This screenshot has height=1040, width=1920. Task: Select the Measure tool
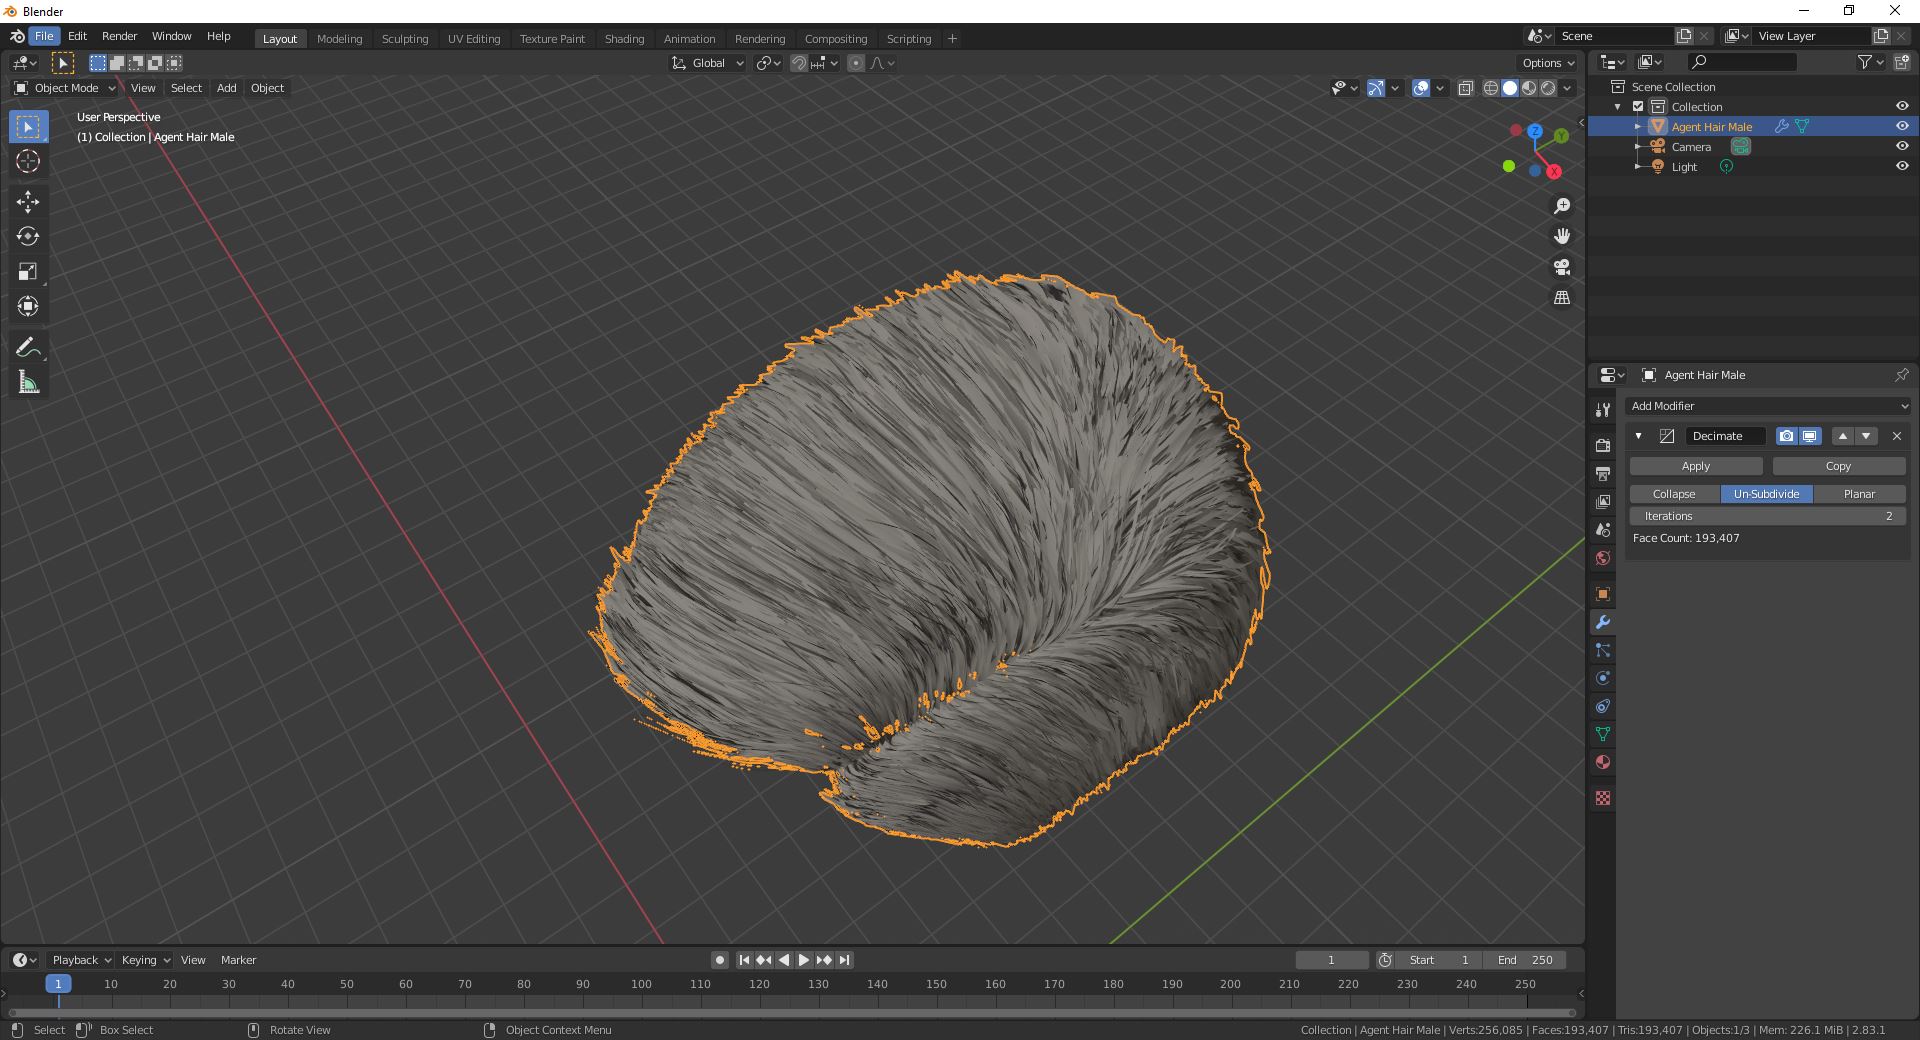click(x=28, y=382)
